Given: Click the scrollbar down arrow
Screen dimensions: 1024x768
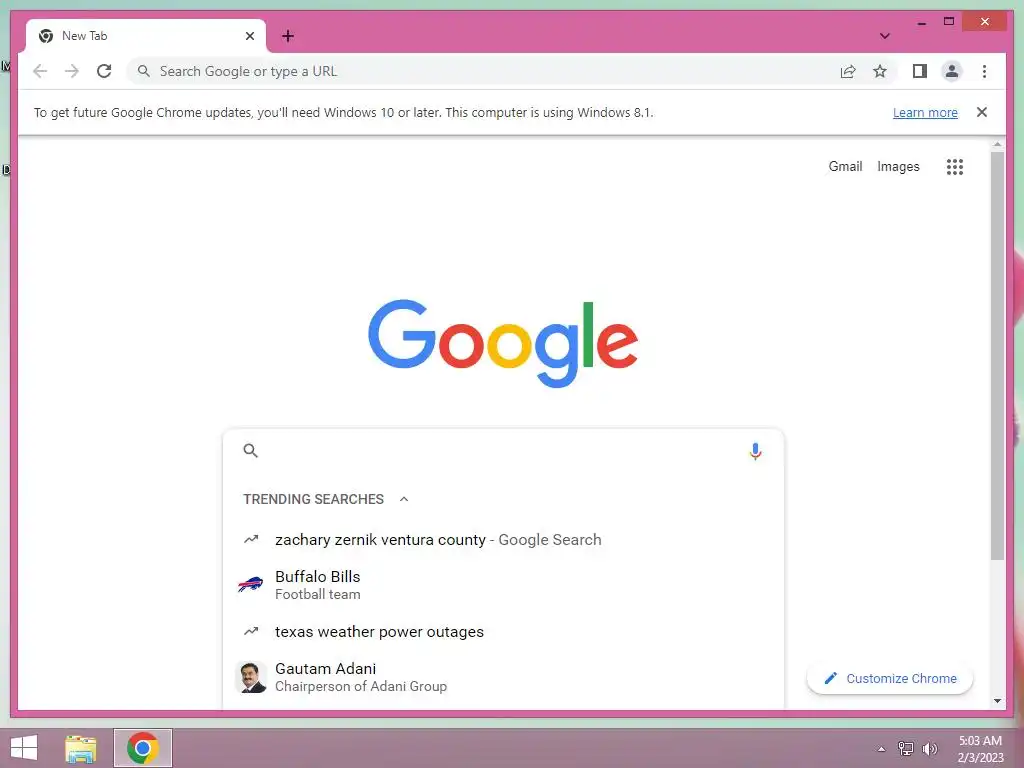Looking at the screenshot, I should click(x=997, y=701).
